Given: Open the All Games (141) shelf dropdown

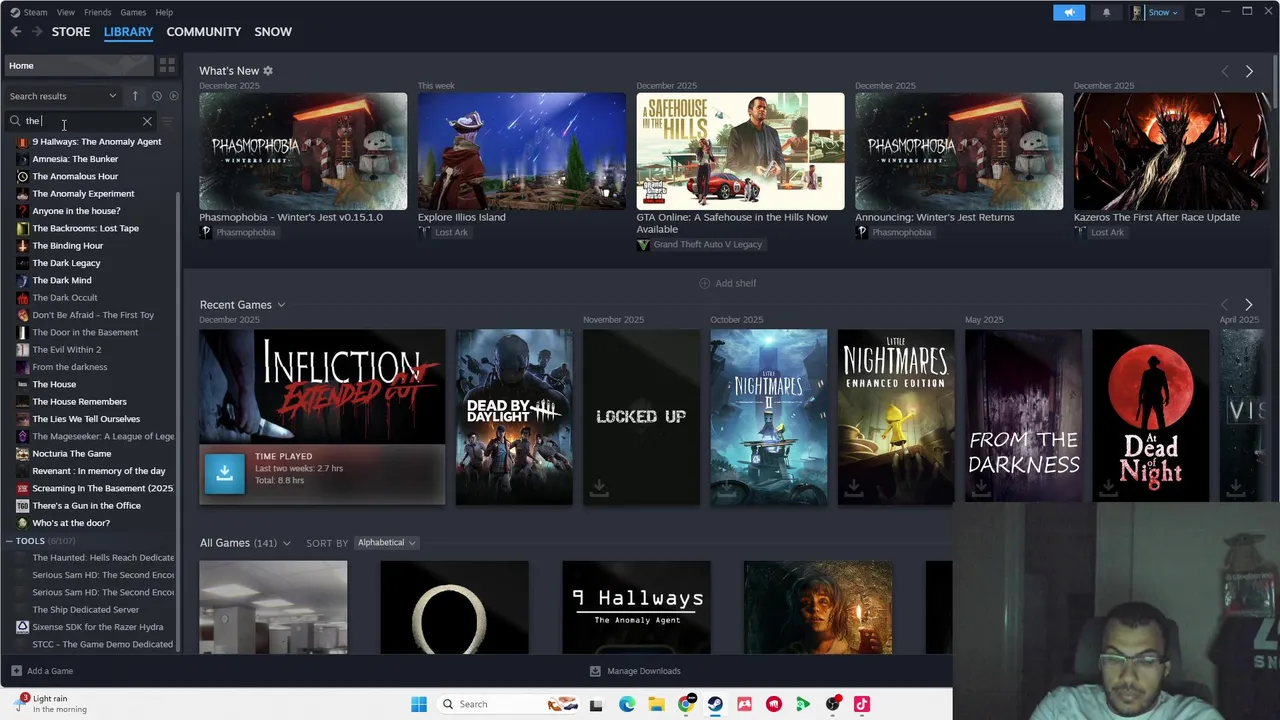Looking at the screenshot, I should tap(286, 543).
